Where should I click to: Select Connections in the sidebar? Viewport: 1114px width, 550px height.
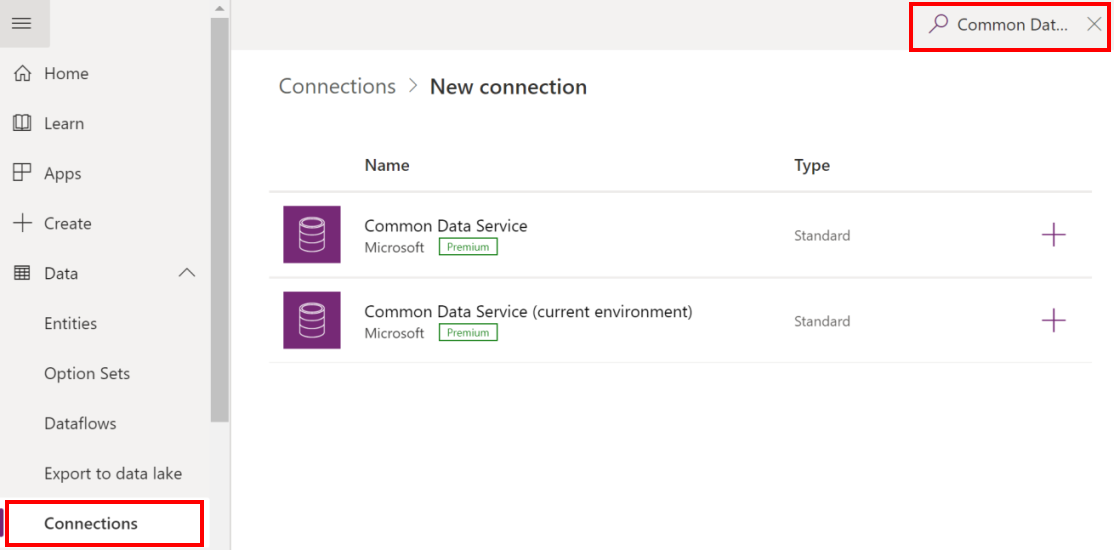(105, 524)
